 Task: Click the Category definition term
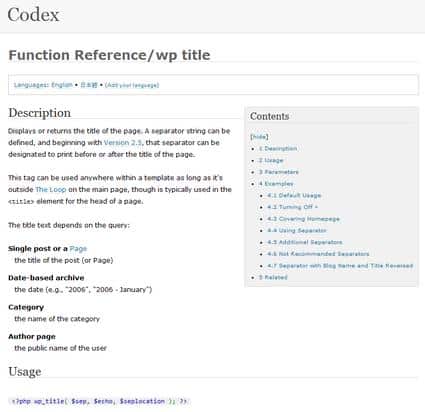(26, 307)
